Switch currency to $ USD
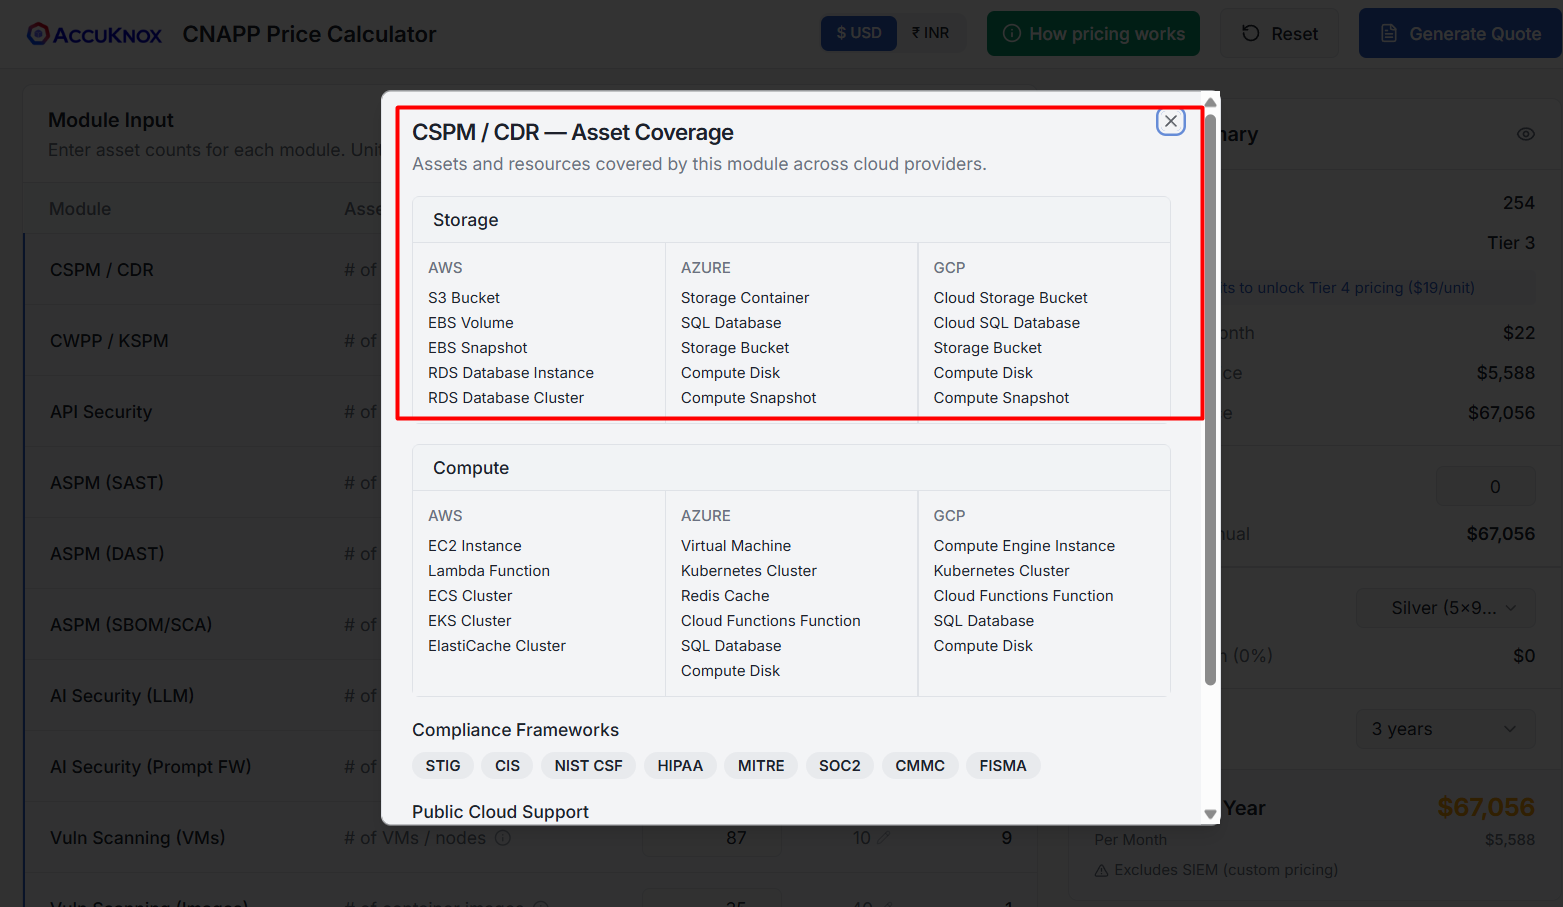The width and height of the screenshot is (1563, 907). [859, 33]
